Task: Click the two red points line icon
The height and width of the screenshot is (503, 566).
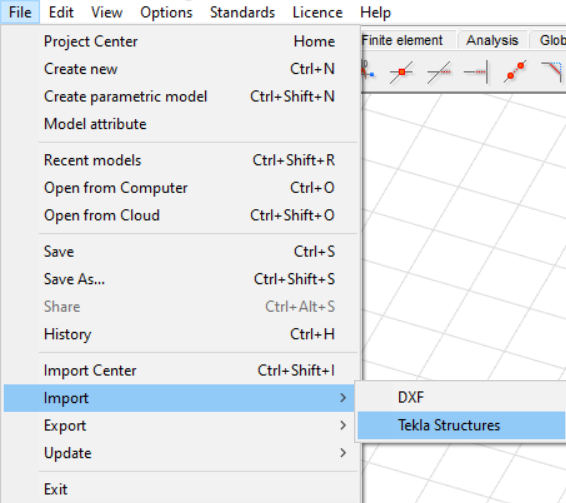Action: (x=515, y=71)
